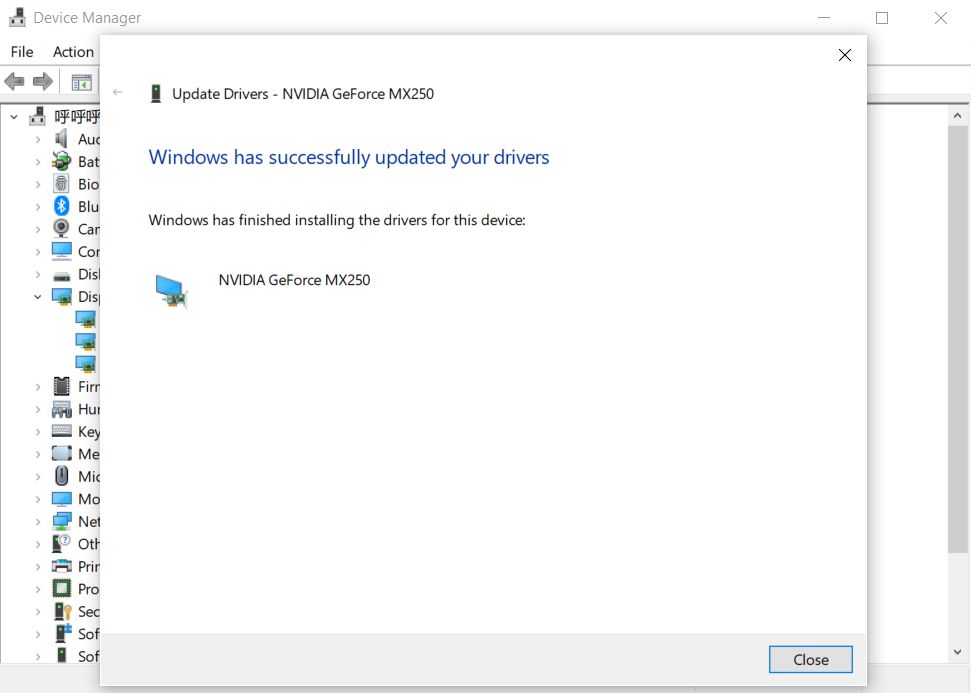The width and height of the screenshot is (971, 693).
Task: Click the back arrow in Update Drivers dialog
Action: [x=118, y=92]
